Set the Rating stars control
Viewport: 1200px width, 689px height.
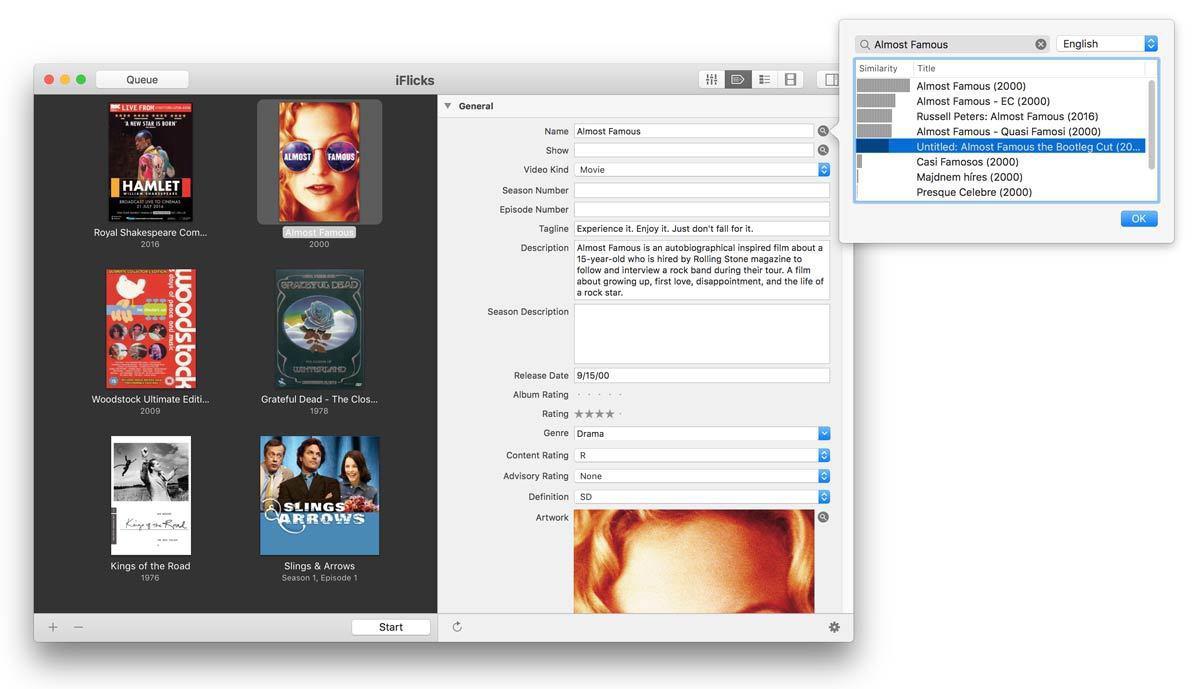[x=597, y=414]
